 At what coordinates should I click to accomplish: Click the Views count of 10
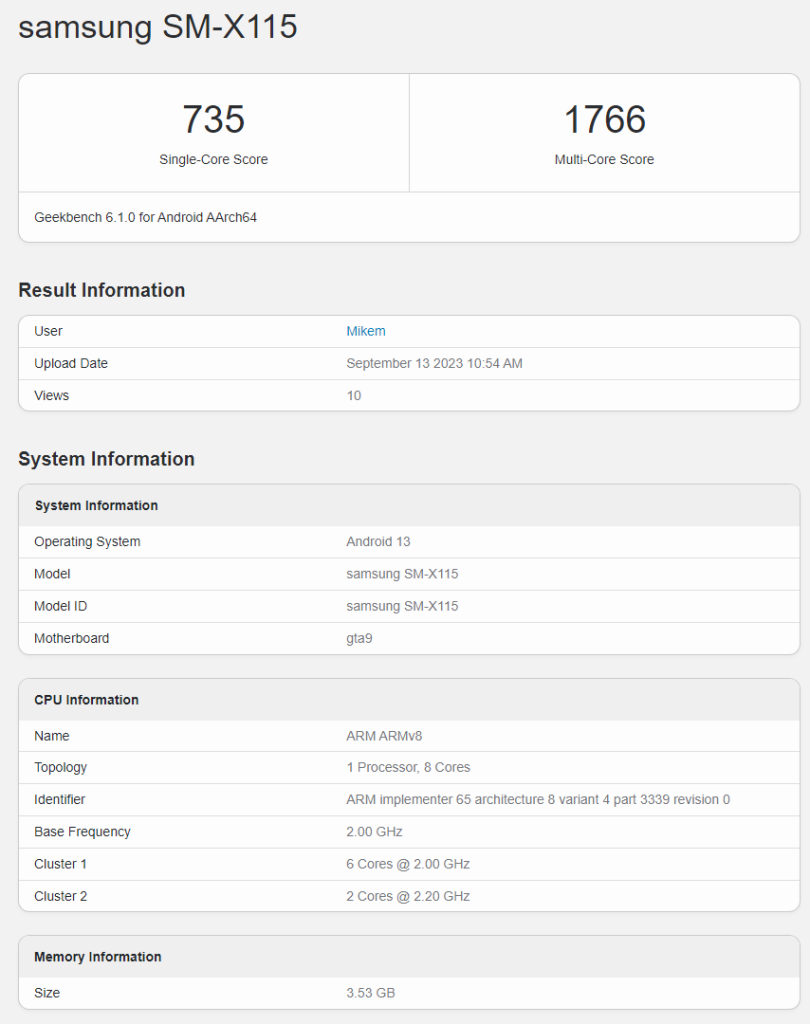tap(353, 395)
